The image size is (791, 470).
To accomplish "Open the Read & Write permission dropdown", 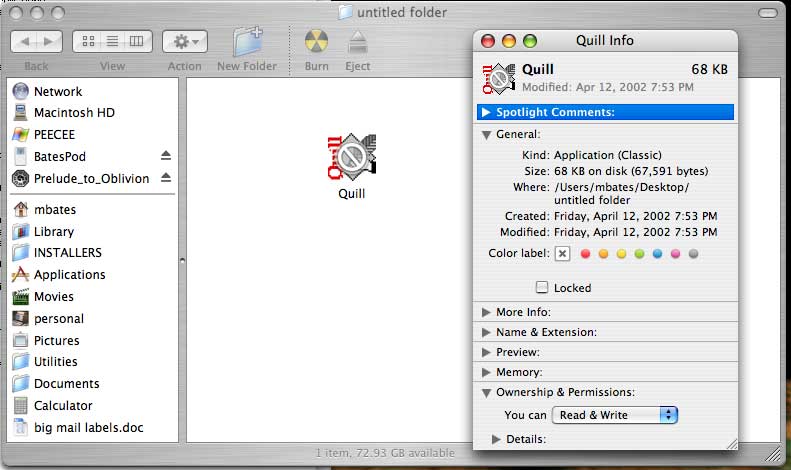I will tap(615, 415).
